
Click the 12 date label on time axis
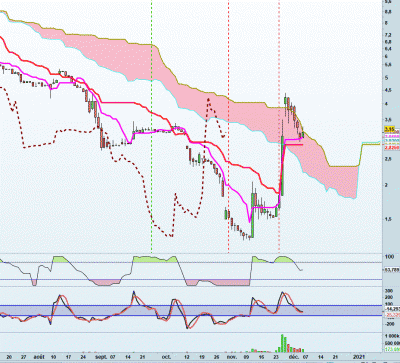[x=187, y=357]
